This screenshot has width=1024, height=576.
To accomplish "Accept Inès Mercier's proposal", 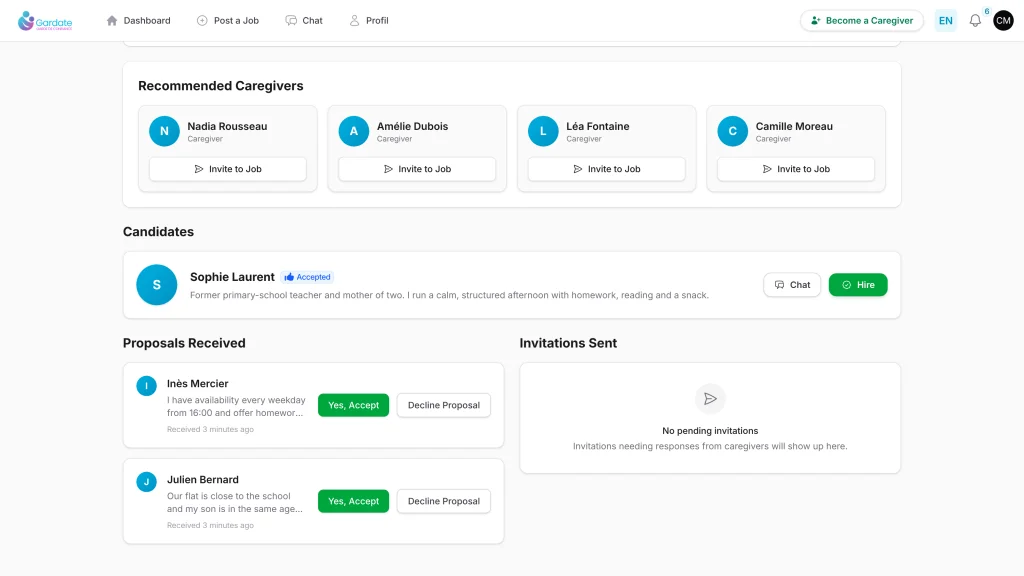I will [x=353, y=406].
